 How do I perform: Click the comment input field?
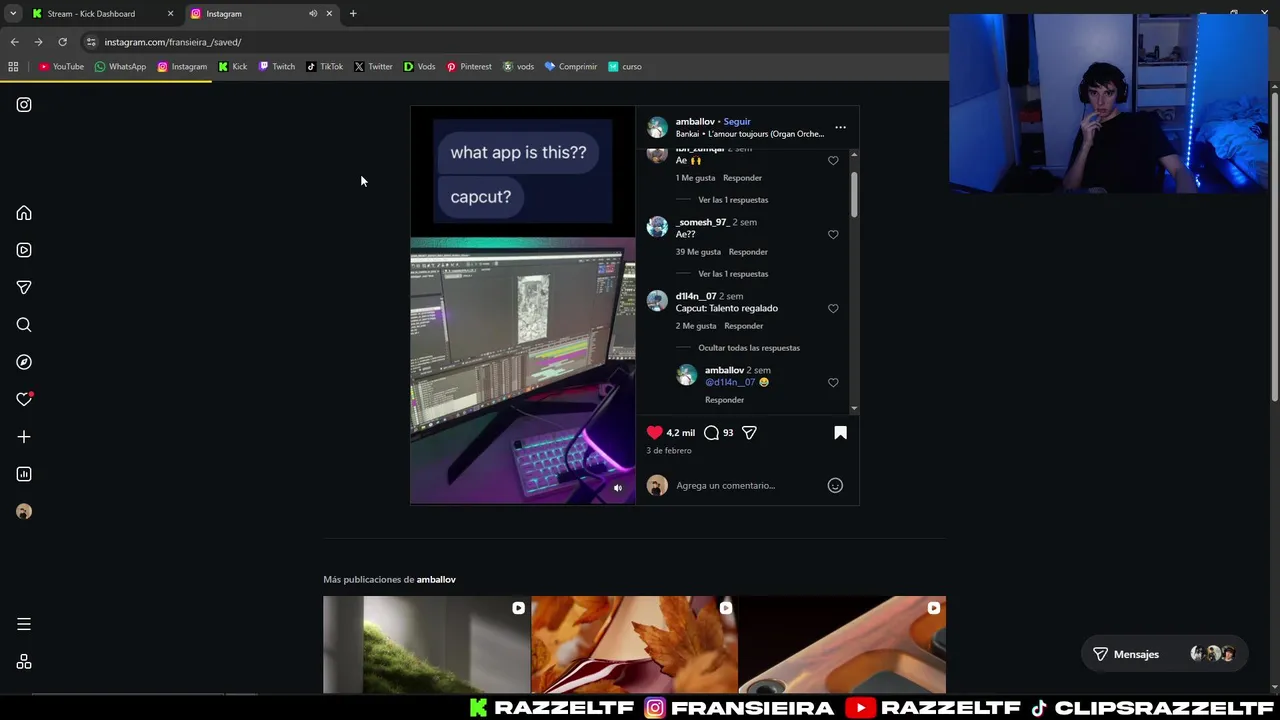tap(745, 486)
